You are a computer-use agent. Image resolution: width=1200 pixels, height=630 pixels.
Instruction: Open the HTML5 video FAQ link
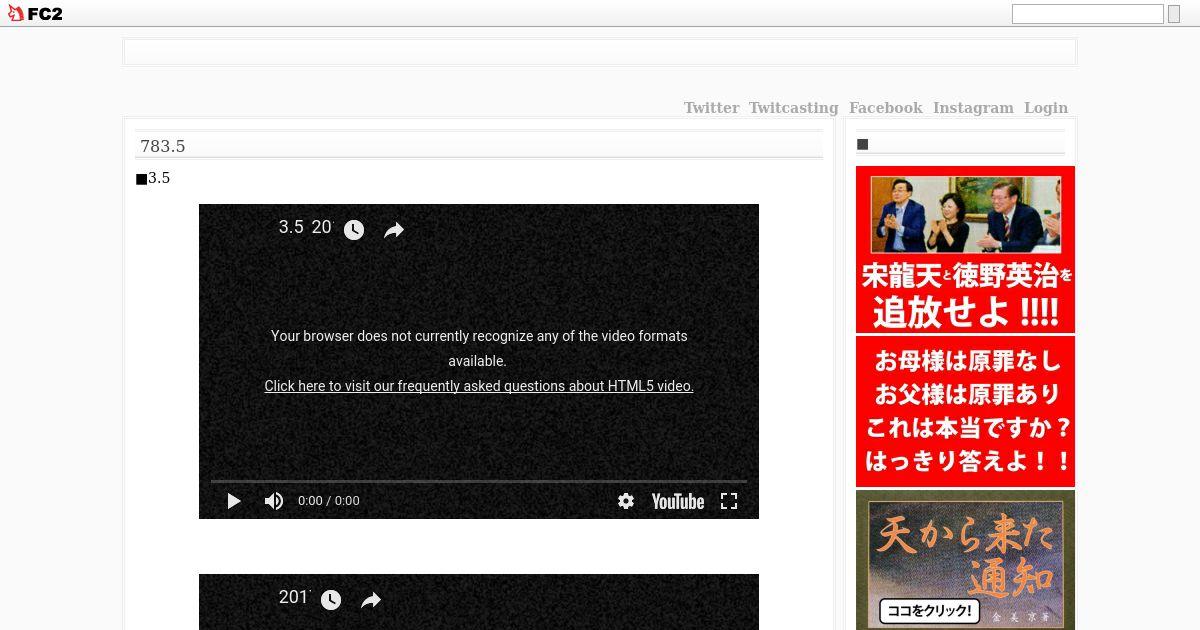tap(479, 386)
